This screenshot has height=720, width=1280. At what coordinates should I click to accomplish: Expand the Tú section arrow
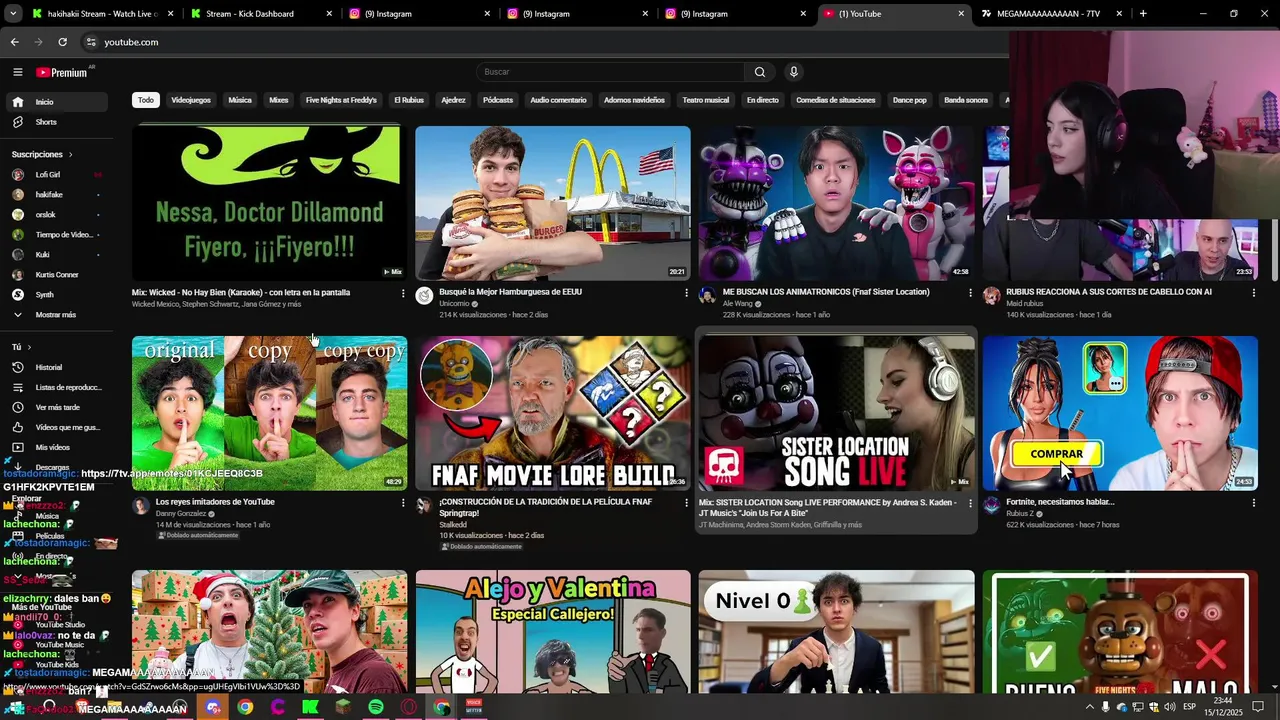coord(29,347)
